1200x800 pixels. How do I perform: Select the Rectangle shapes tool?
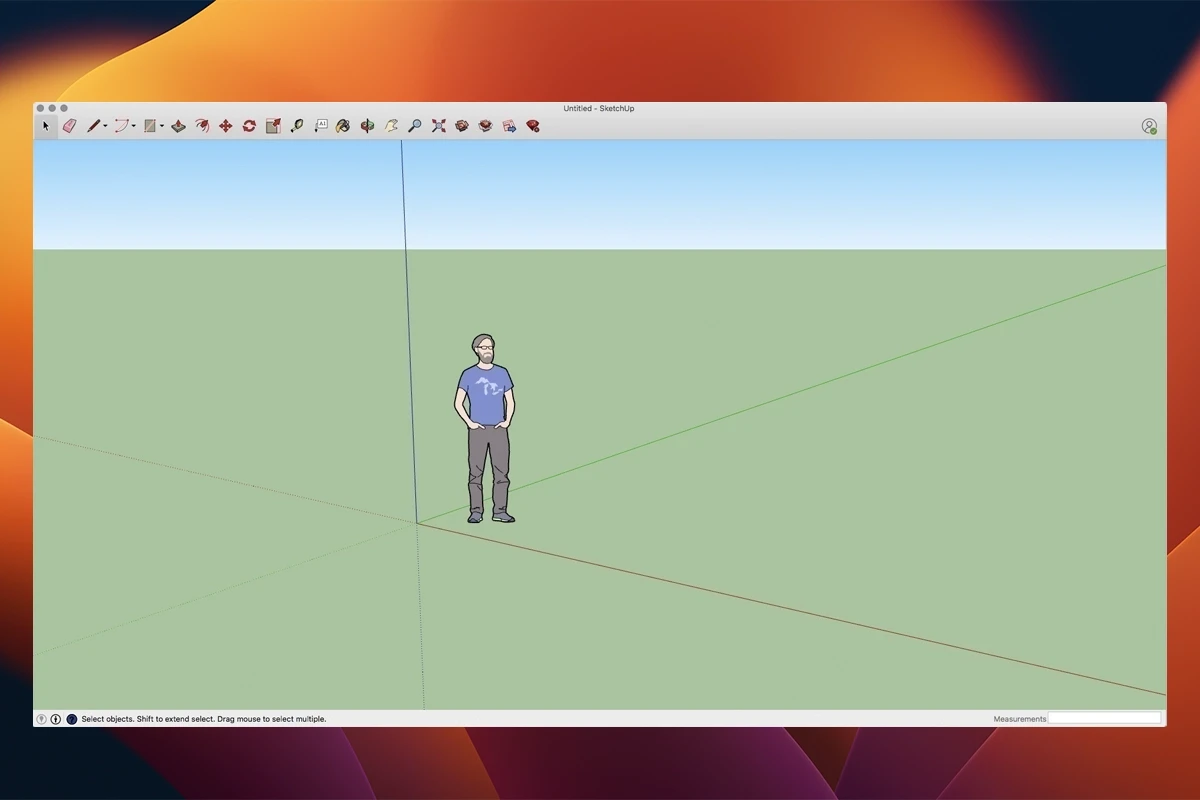[x=148, y=125]
